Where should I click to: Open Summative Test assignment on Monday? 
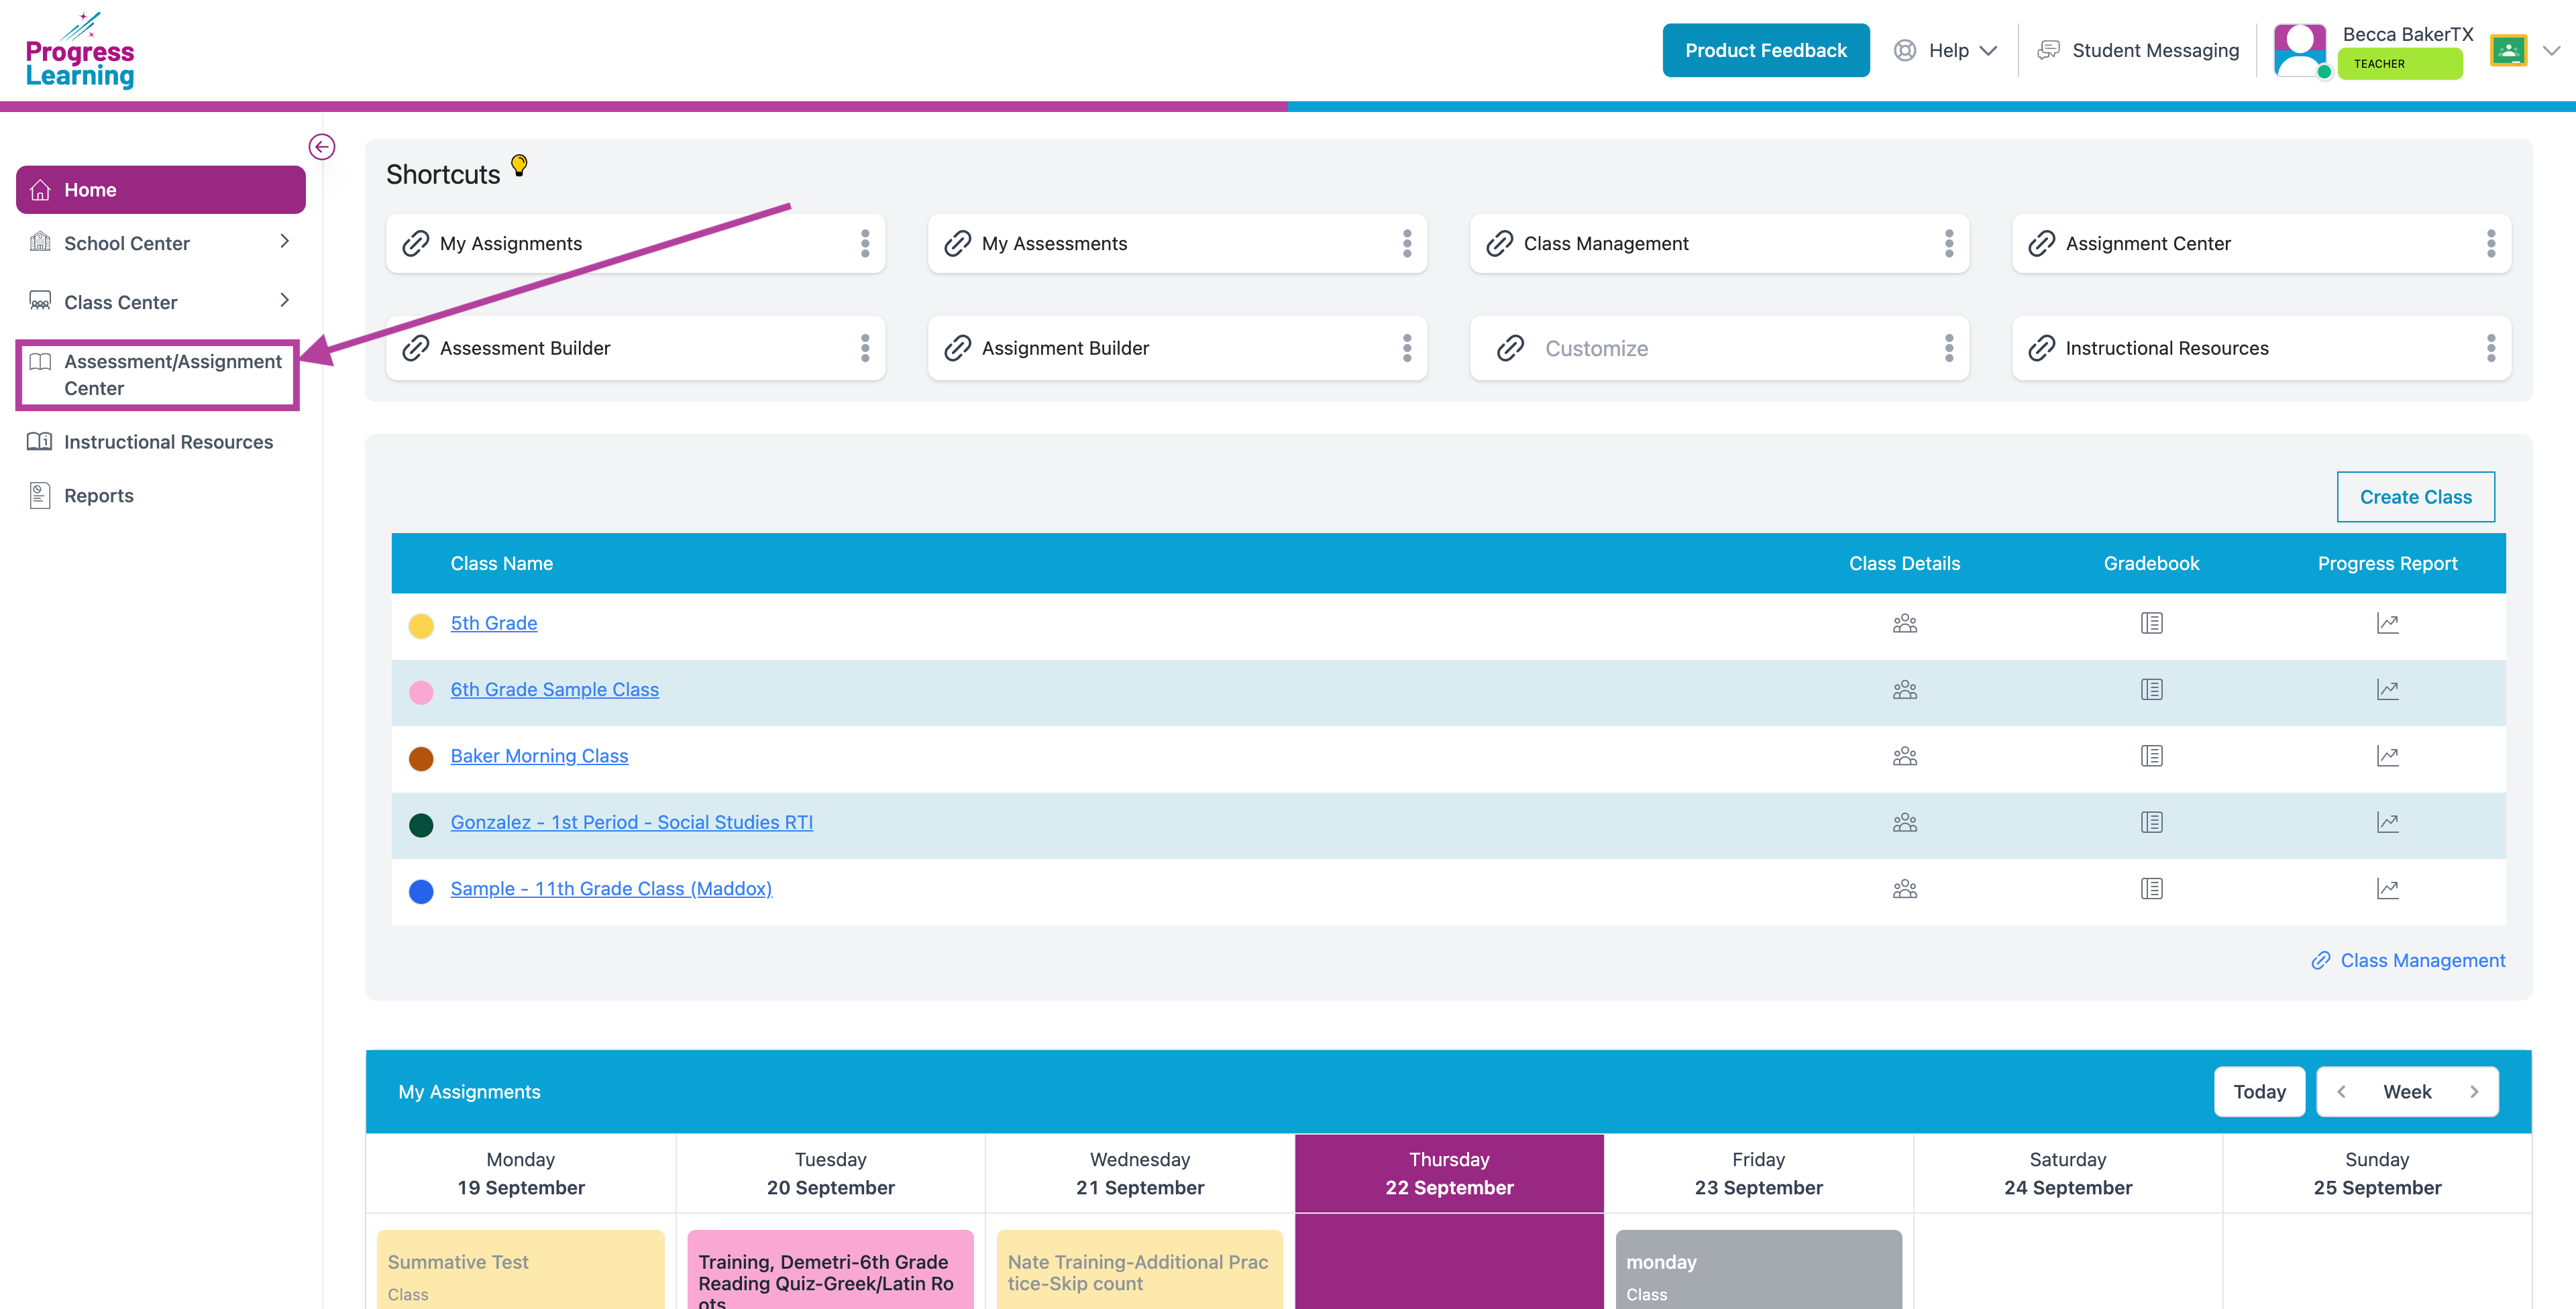[520, 1270]
